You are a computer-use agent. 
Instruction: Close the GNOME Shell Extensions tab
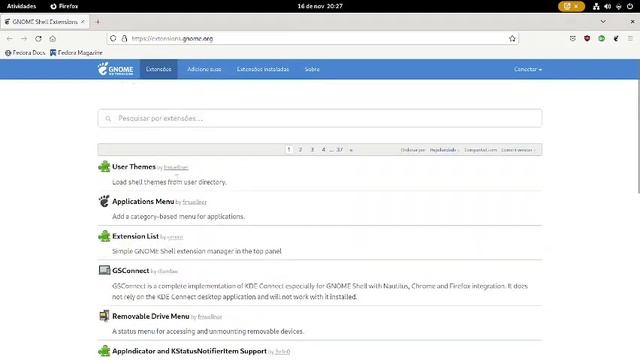[83, 22]
